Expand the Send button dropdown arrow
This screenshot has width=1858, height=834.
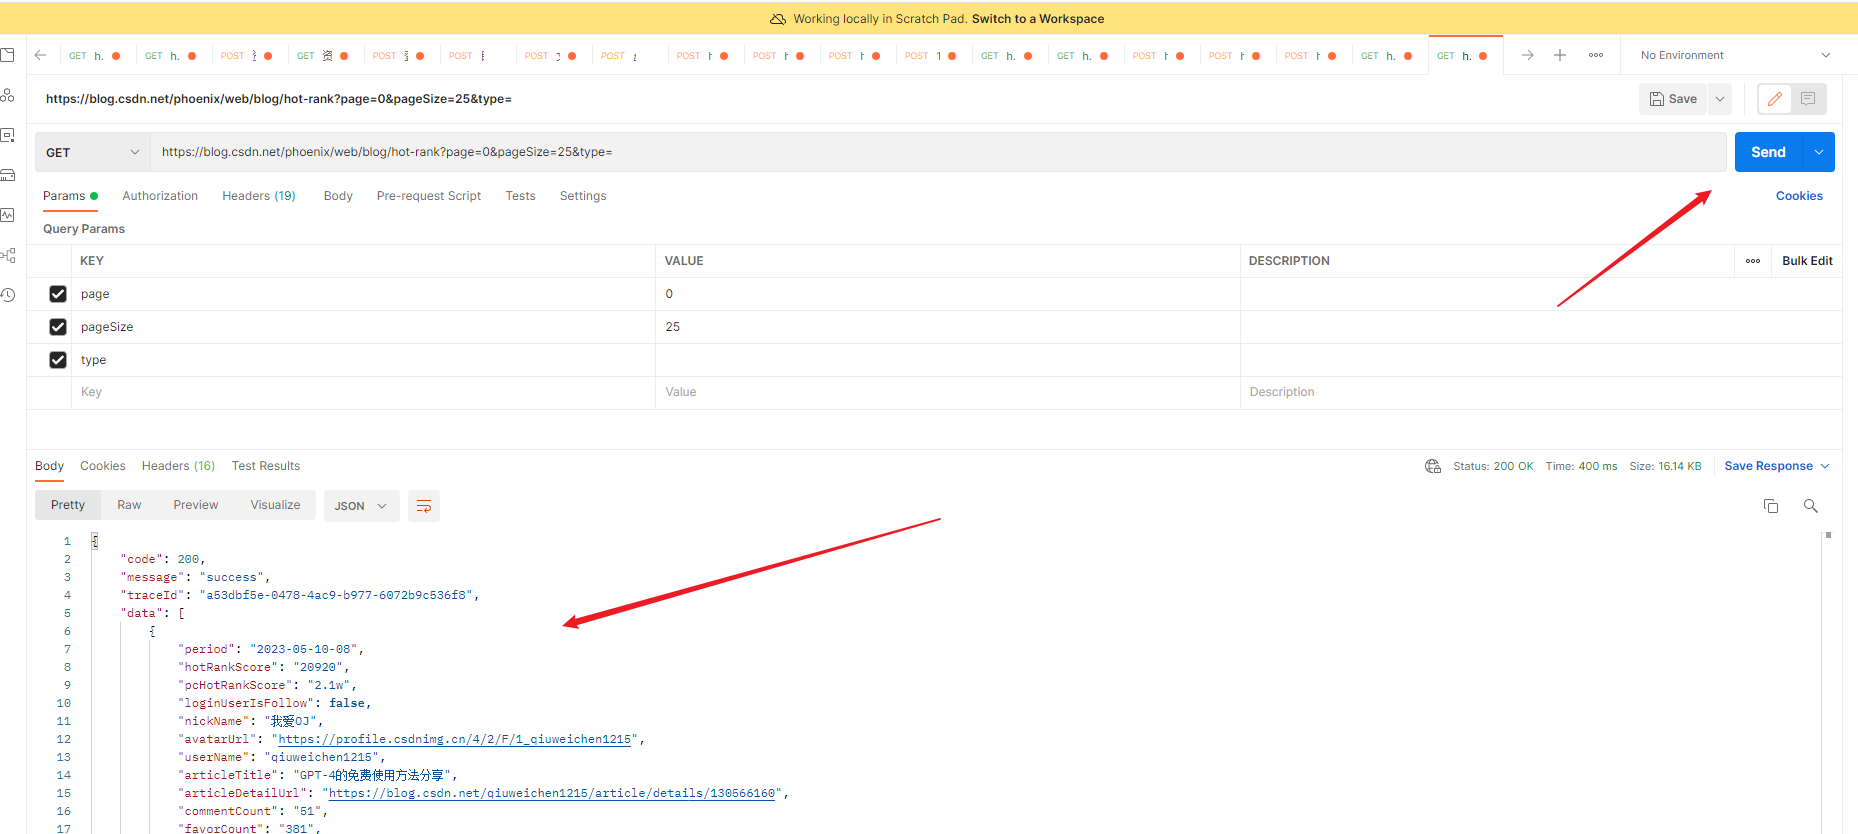coord(1818,152)
